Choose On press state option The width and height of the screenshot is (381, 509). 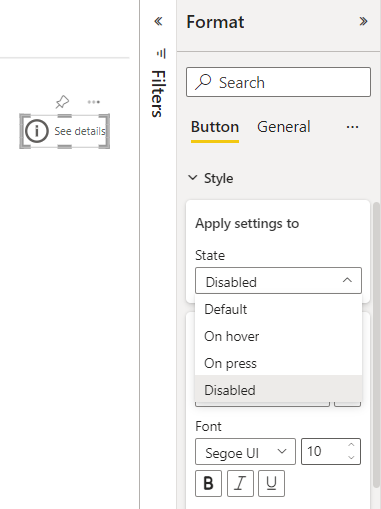(278, 363)
